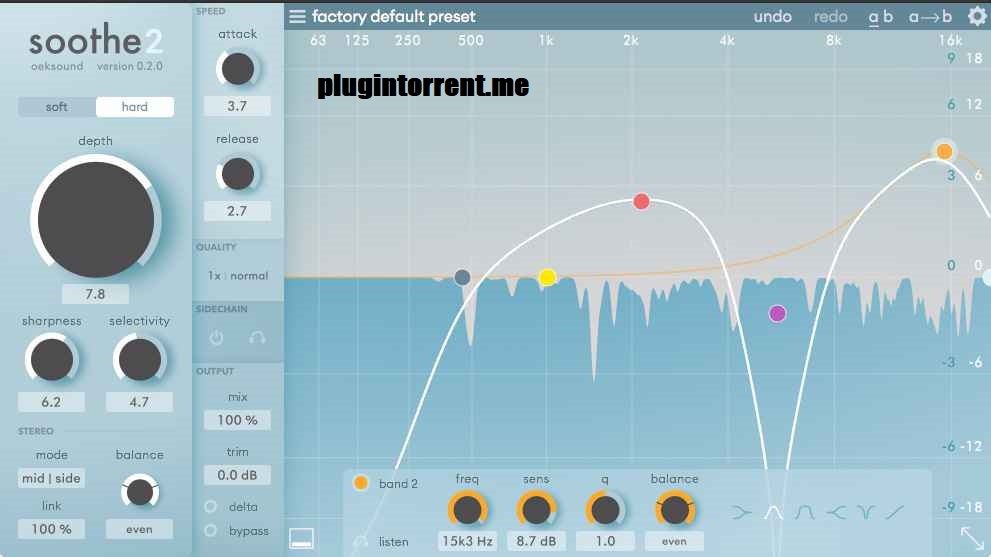Click the attack knob
The image size is (991, 557).
238,69
